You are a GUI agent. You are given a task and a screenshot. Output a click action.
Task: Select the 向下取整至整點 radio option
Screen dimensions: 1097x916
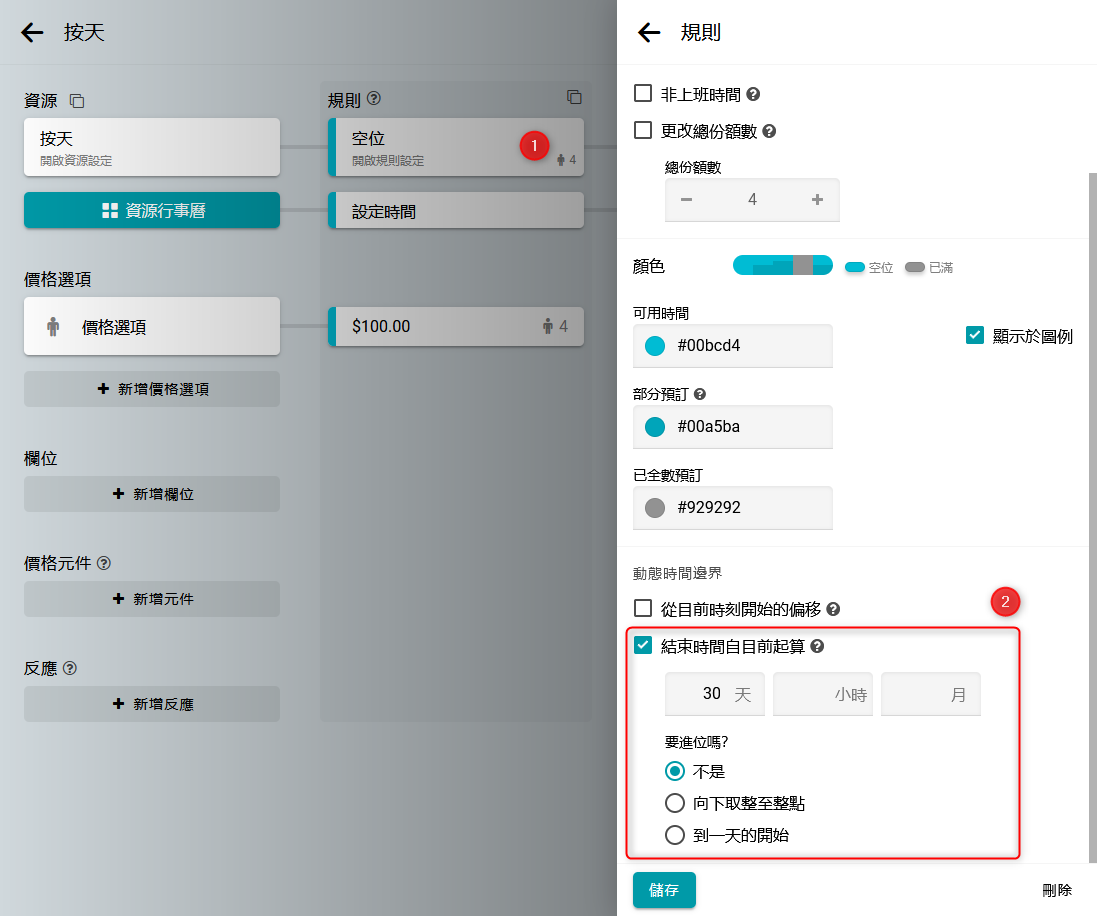pos(675,803)
